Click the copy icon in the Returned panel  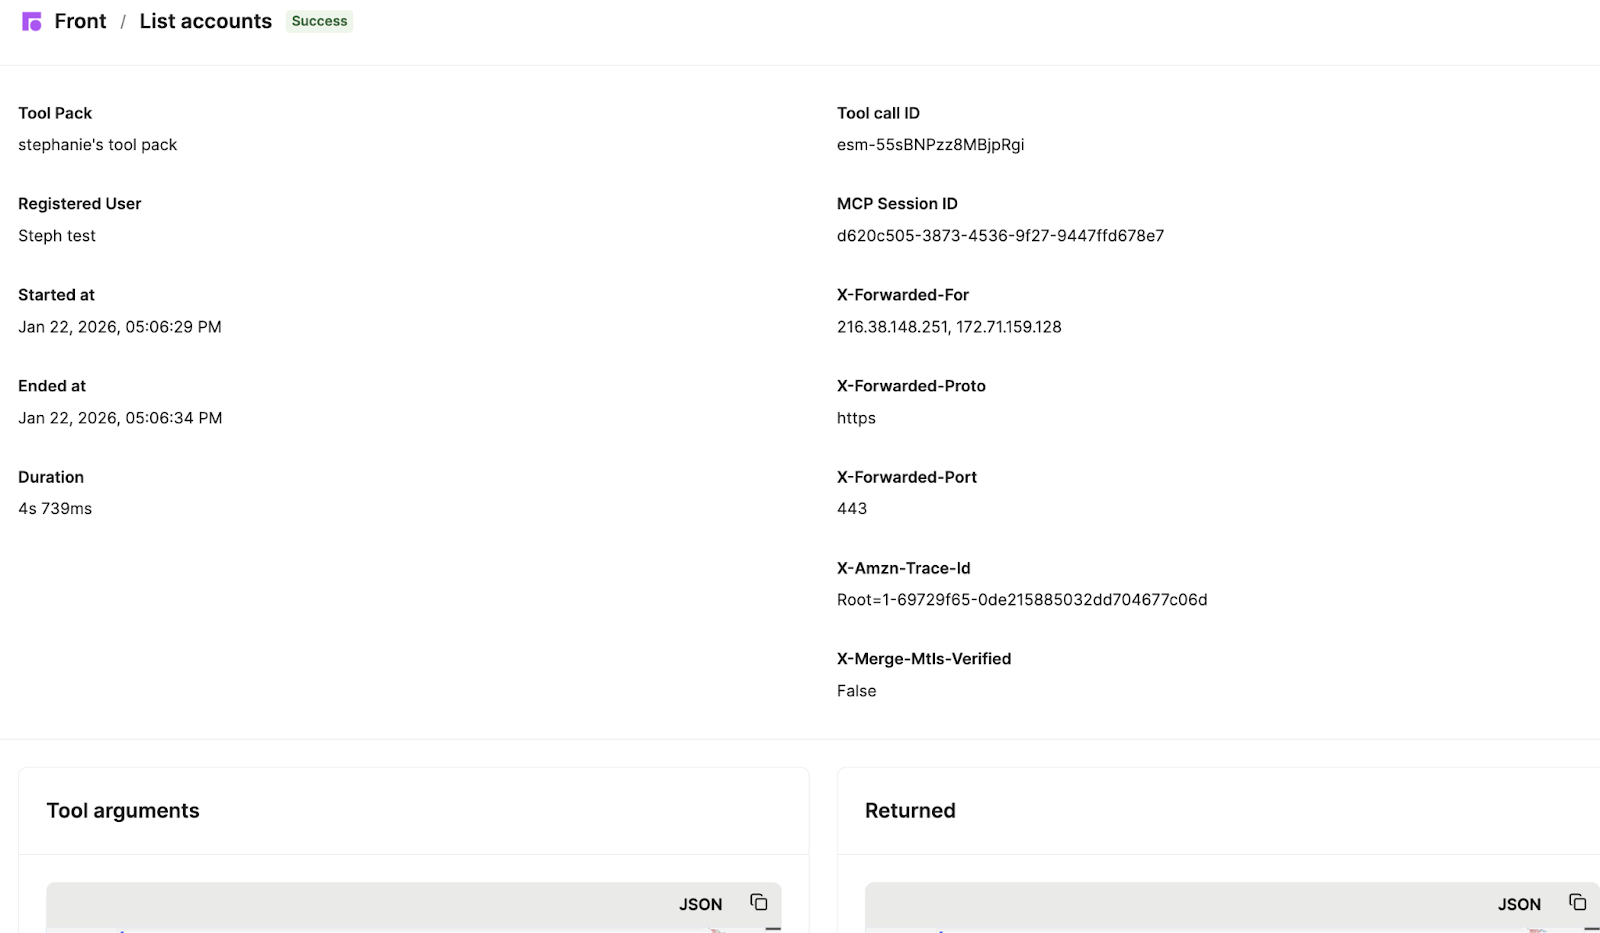click(1577, 902)
